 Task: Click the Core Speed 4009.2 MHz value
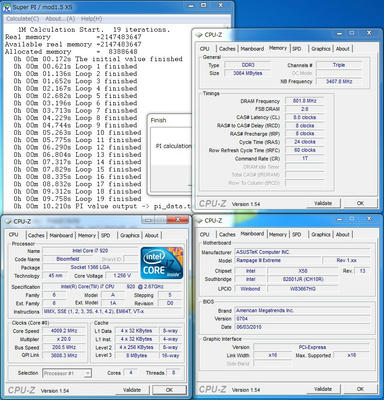[x=64, y=331]
